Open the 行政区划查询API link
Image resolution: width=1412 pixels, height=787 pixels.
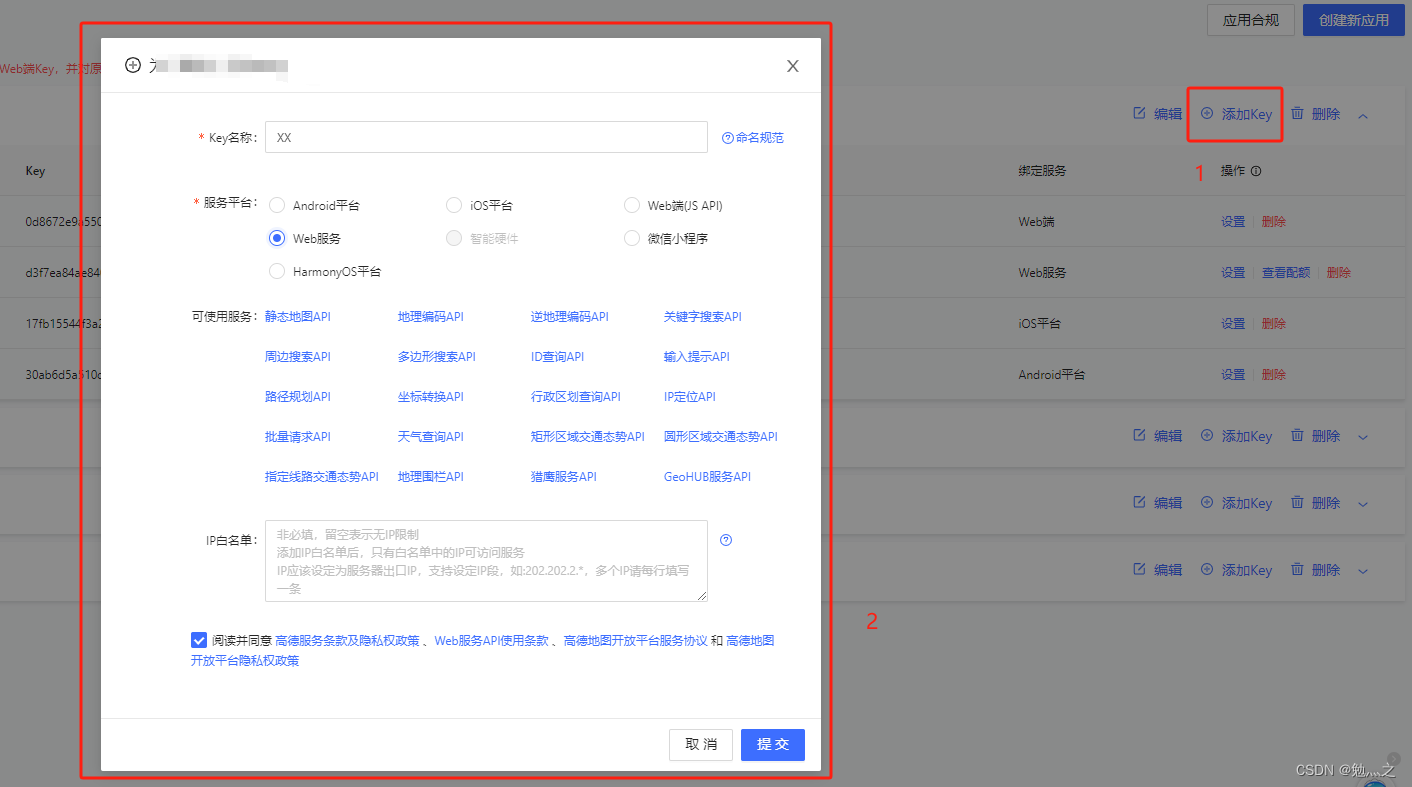click(x=576, y=396)
